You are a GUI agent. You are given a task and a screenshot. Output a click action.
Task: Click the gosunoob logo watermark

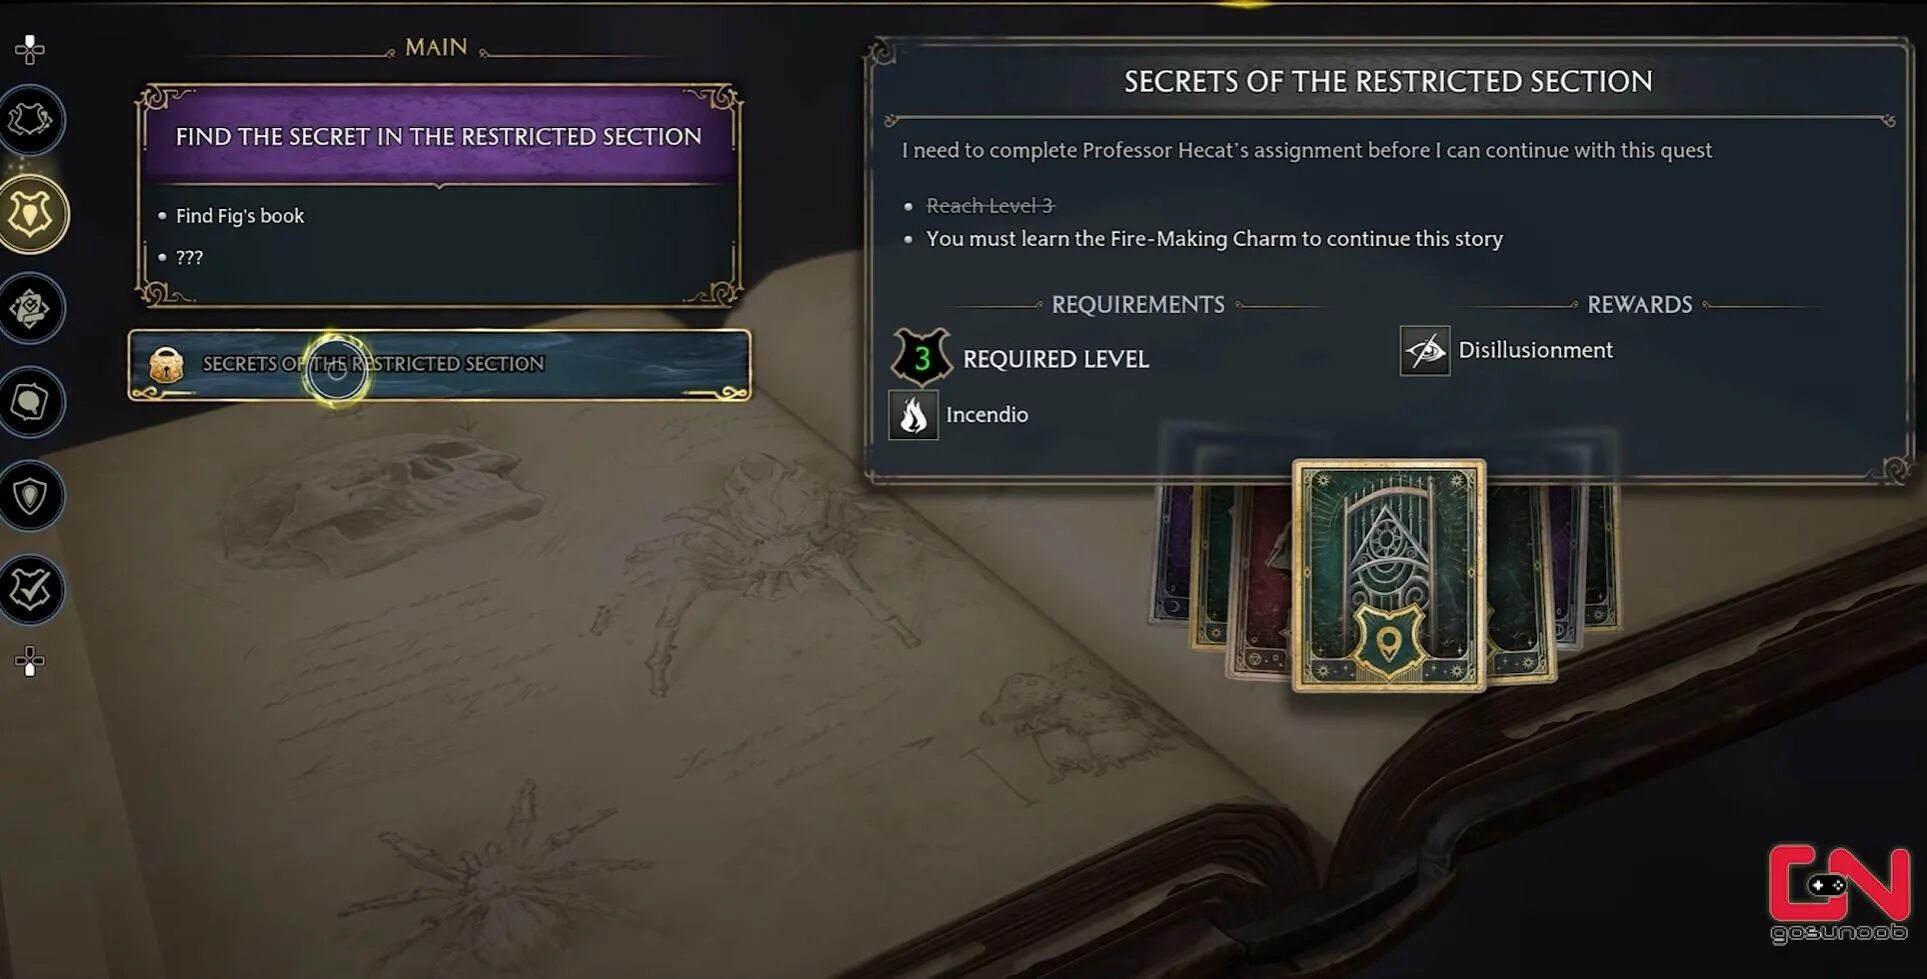tap(1838, 893)
